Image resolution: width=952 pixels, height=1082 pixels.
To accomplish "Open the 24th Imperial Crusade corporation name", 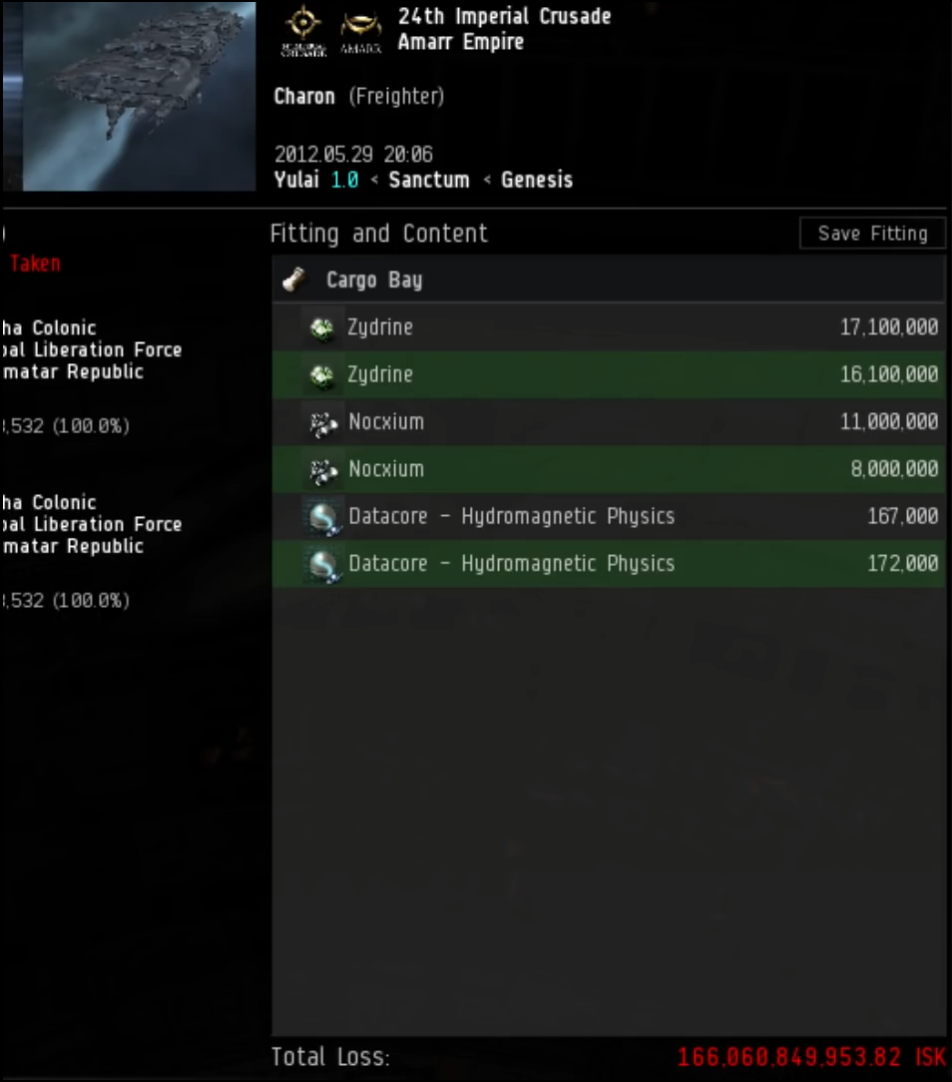I will pyautogui.click(x=504, y=16).
